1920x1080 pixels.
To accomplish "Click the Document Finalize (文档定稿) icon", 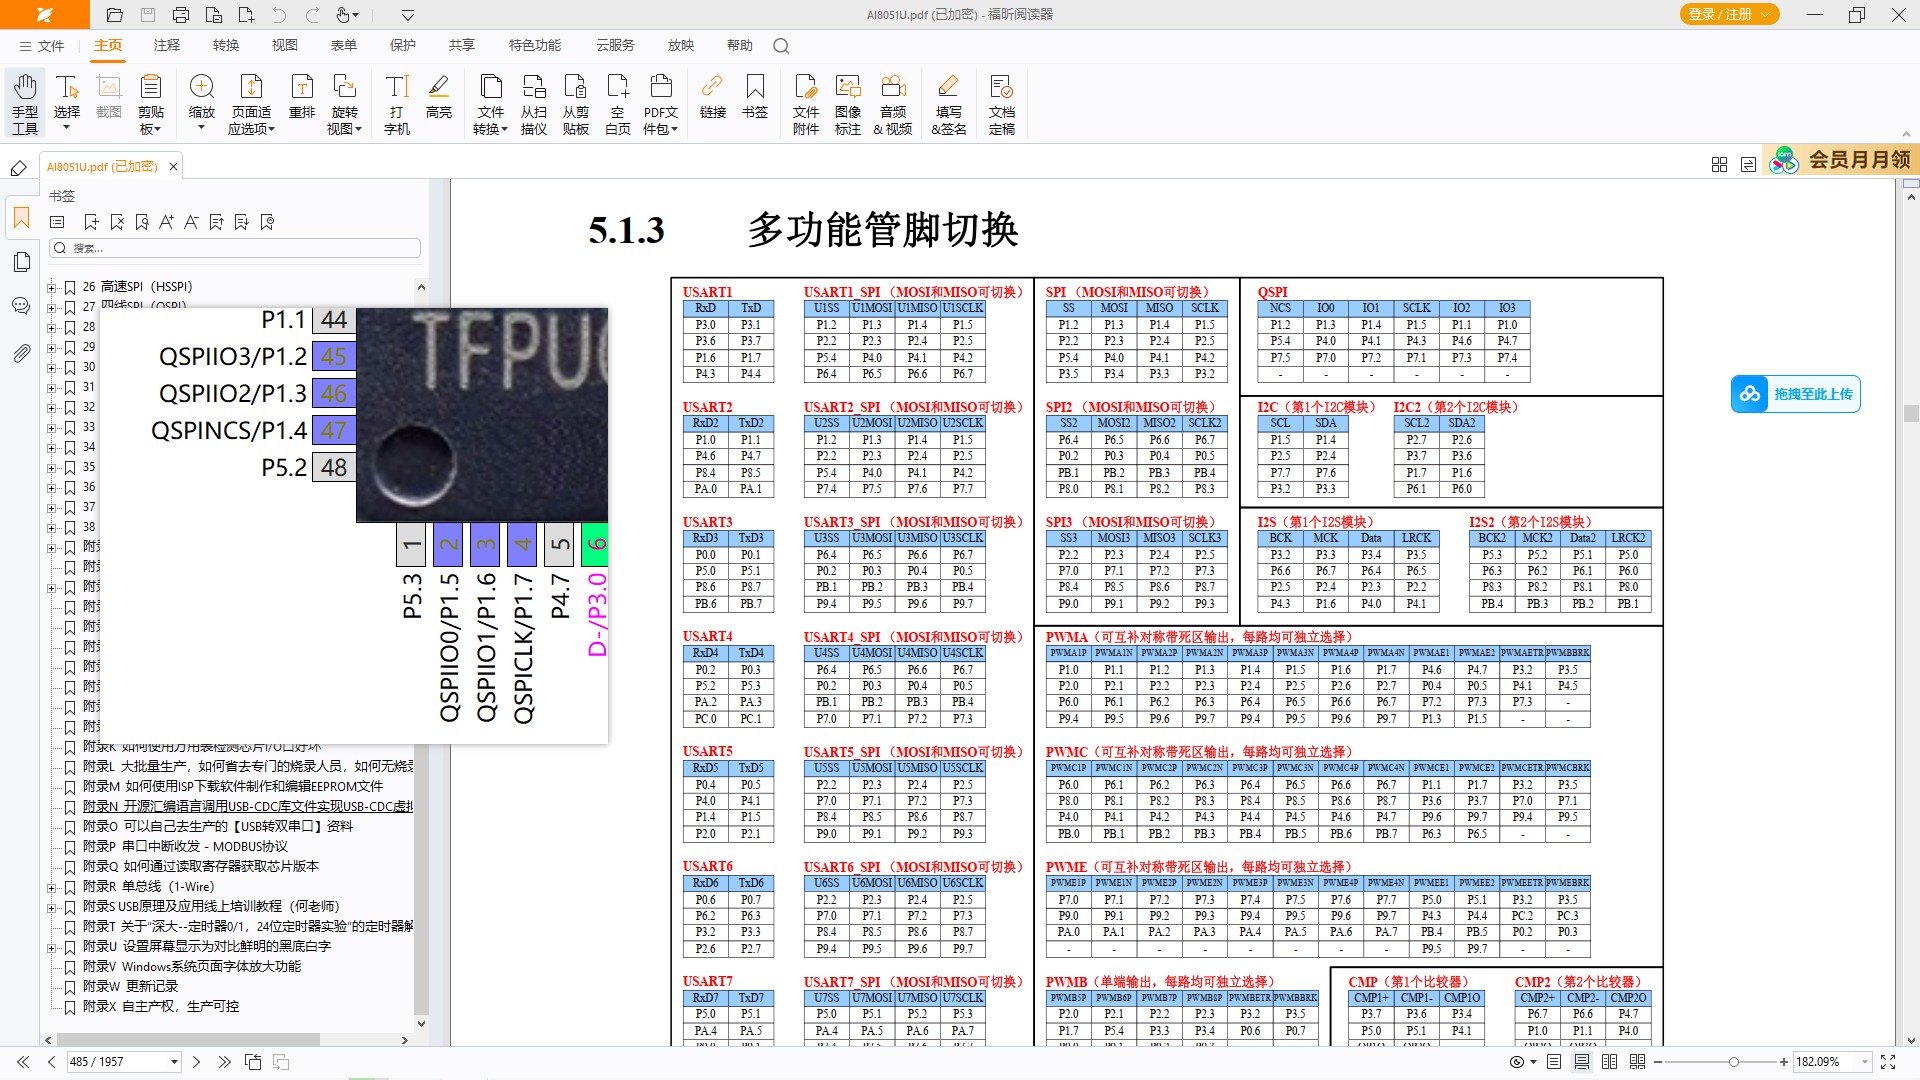I will [1002, 103].
